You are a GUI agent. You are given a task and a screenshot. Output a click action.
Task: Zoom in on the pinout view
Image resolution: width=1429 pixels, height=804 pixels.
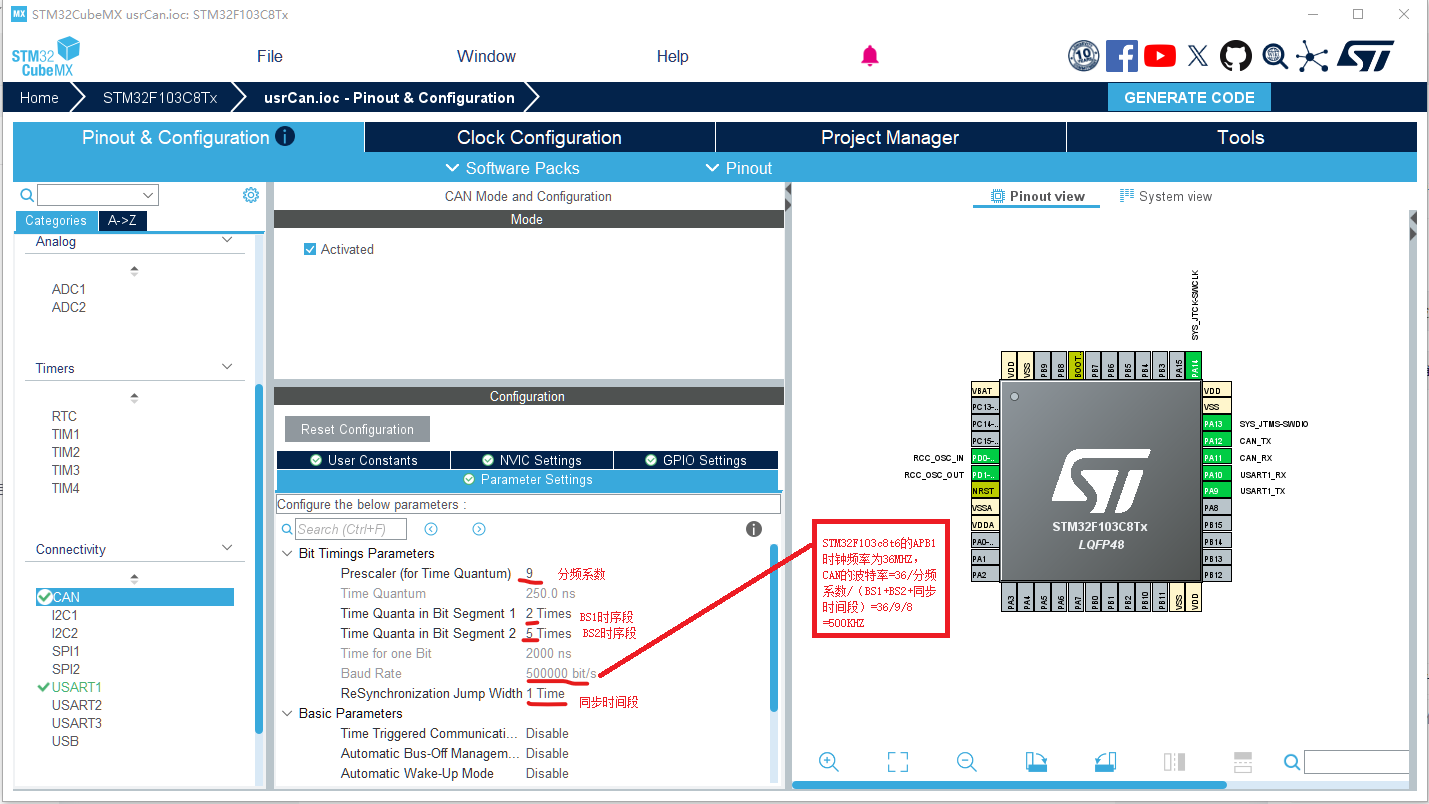click(829, 762)
